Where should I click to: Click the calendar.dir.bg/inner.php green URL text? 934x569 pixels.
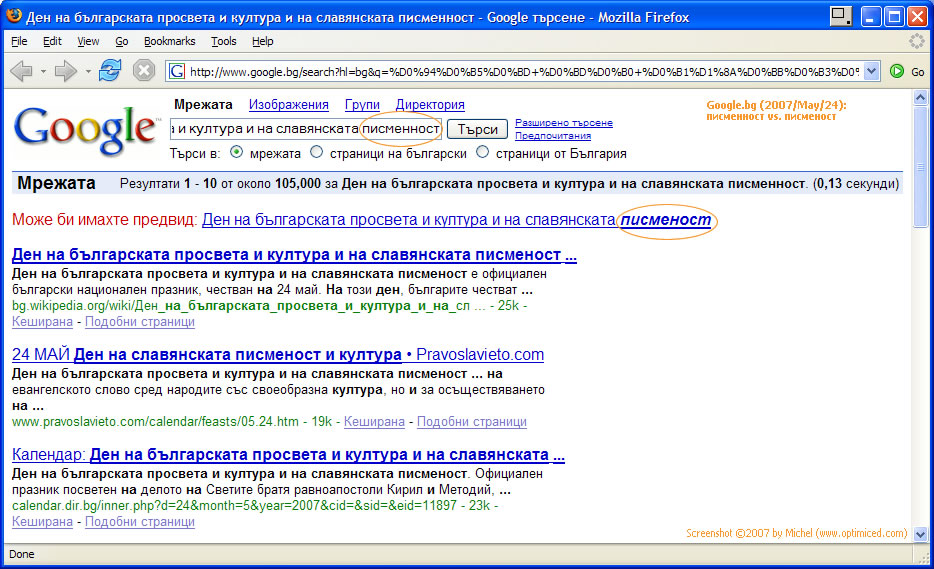pyautogui.click(x=234, y=506)
